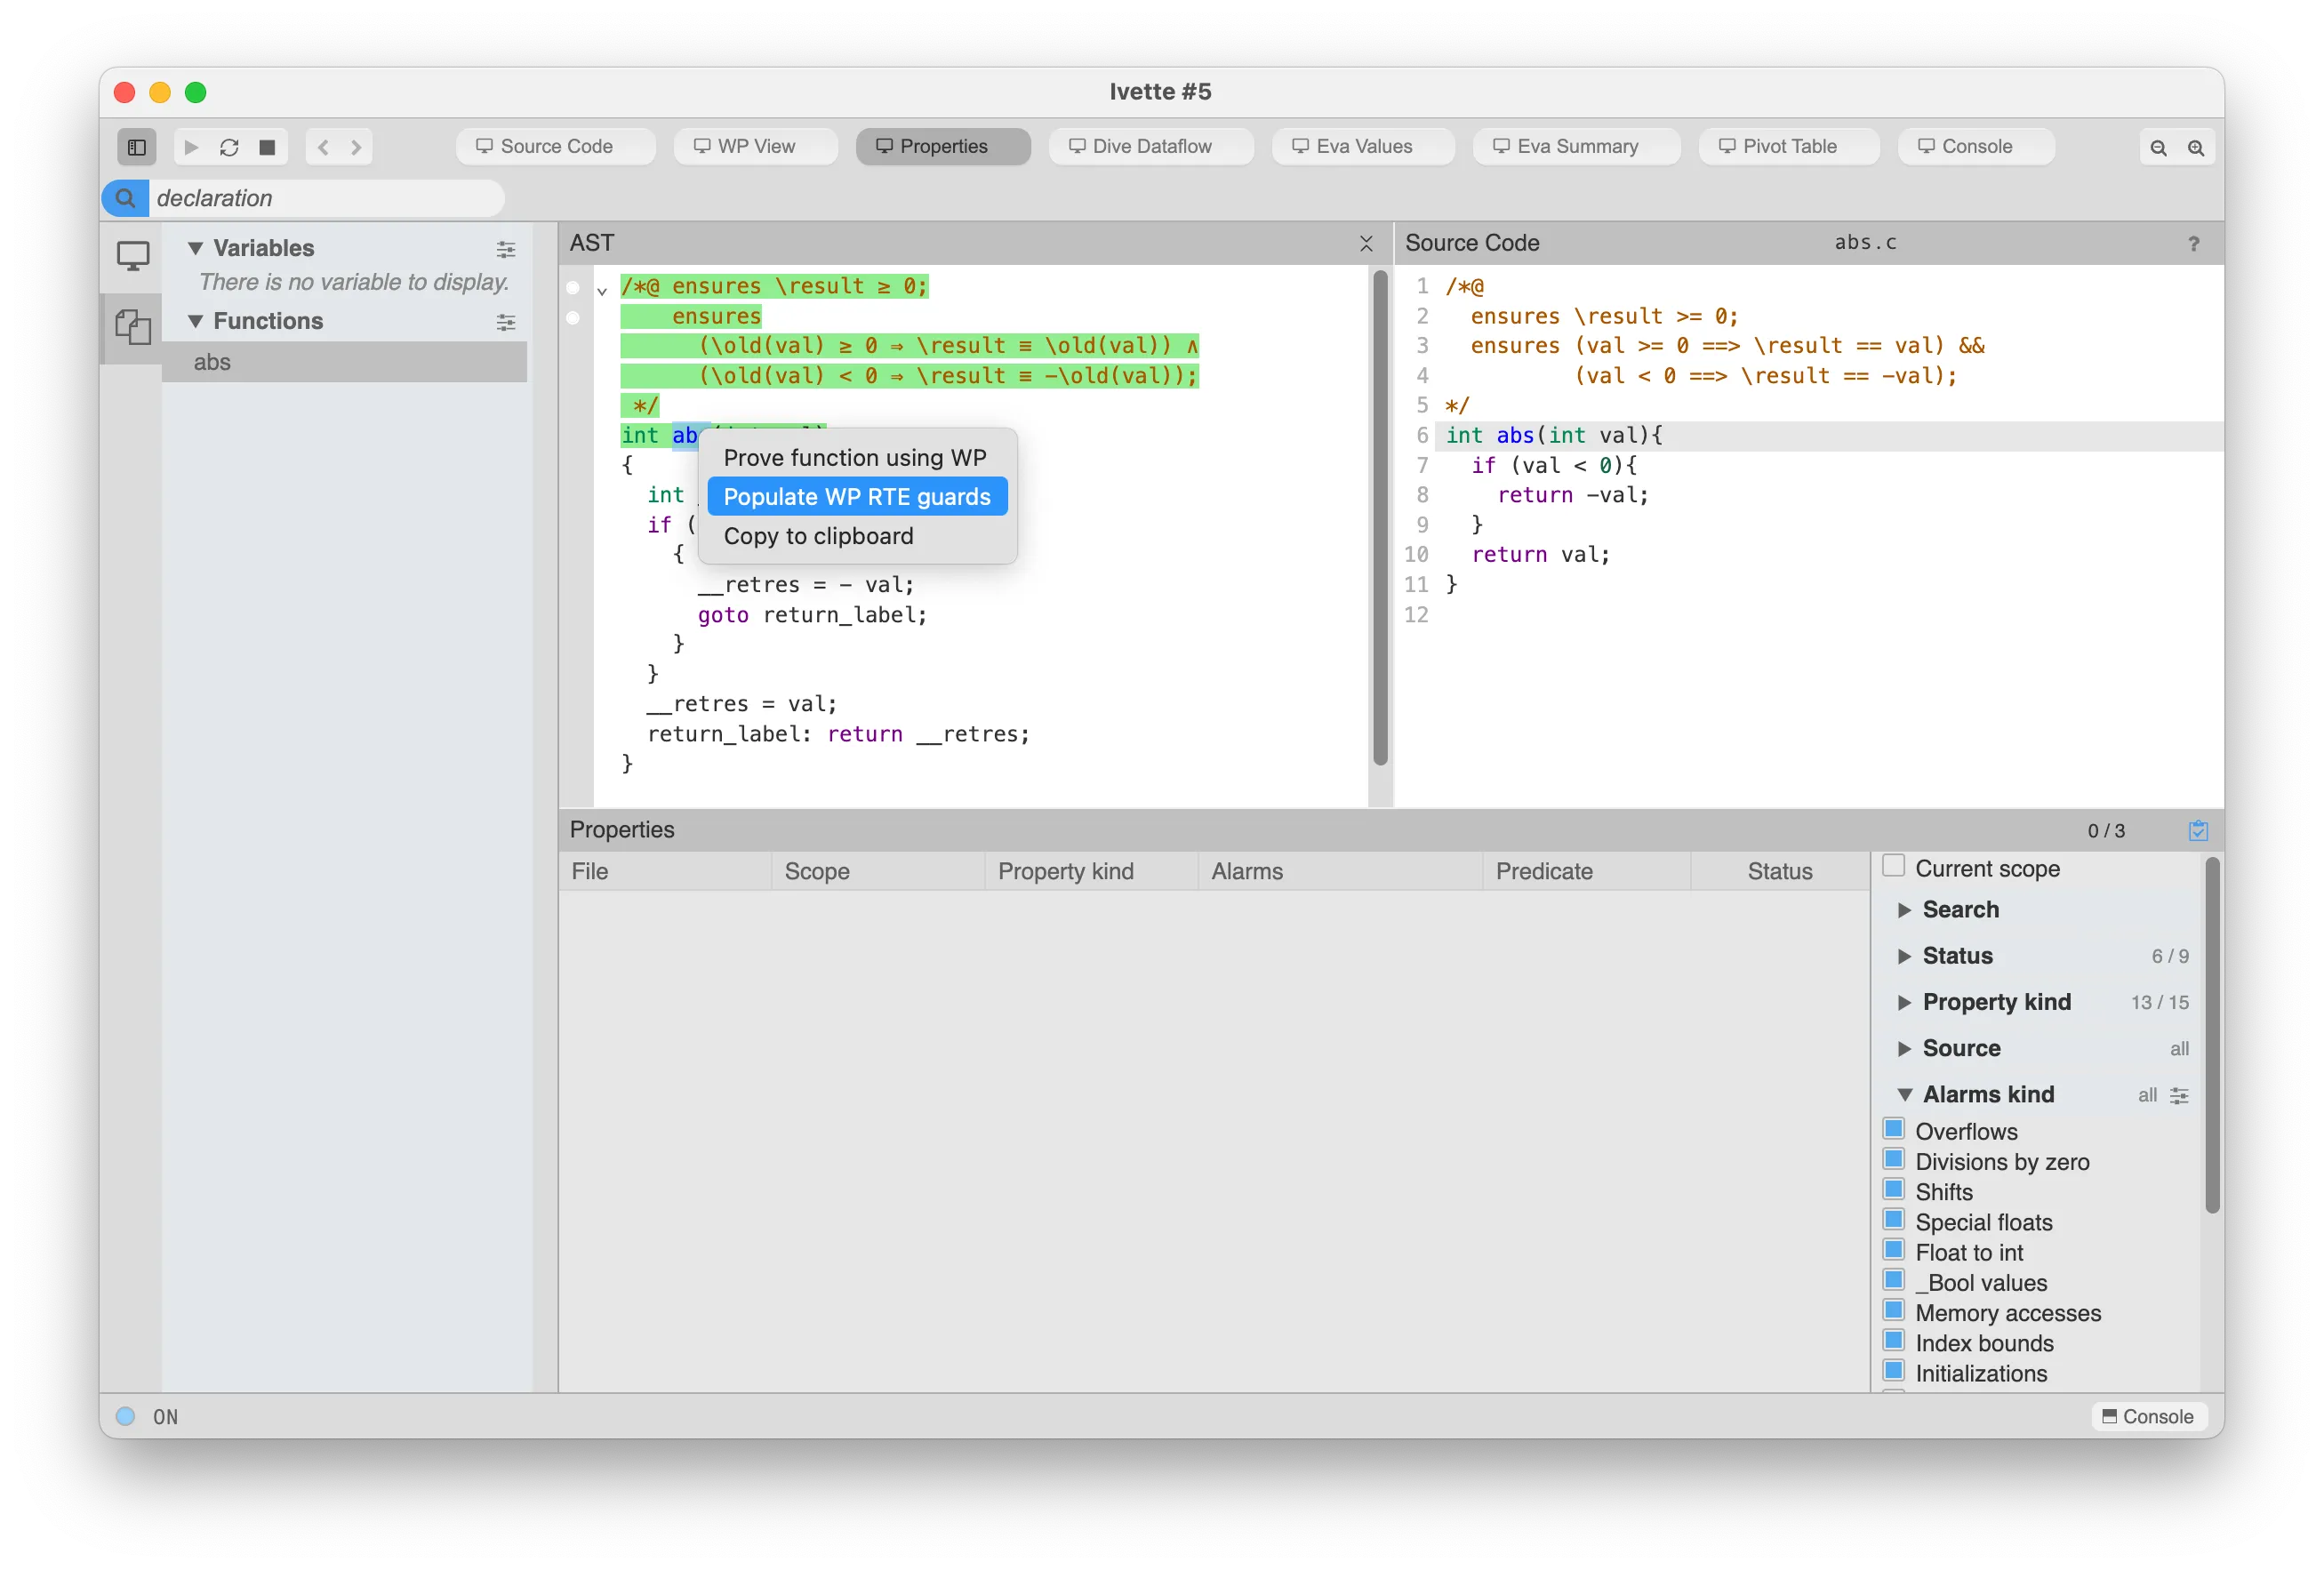Image resolution: width=2324 pixels, height=1570 pixels.
Task: Toggle Divisions by zero checkbox
Action: [1893, 1159]
